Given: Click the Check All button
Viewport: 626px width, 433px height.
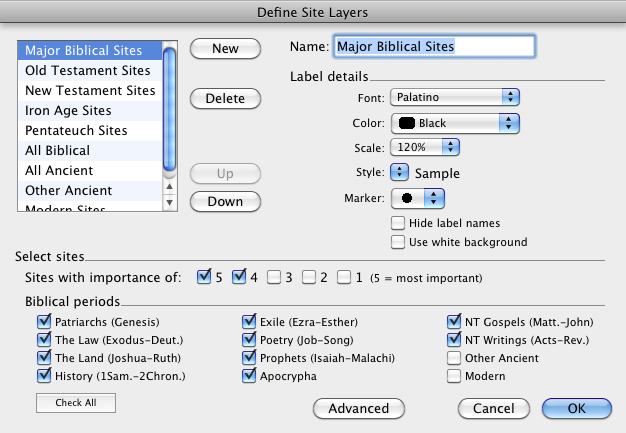Looking at the screenshot, I should pyautogui.click(x=76, y=403).
